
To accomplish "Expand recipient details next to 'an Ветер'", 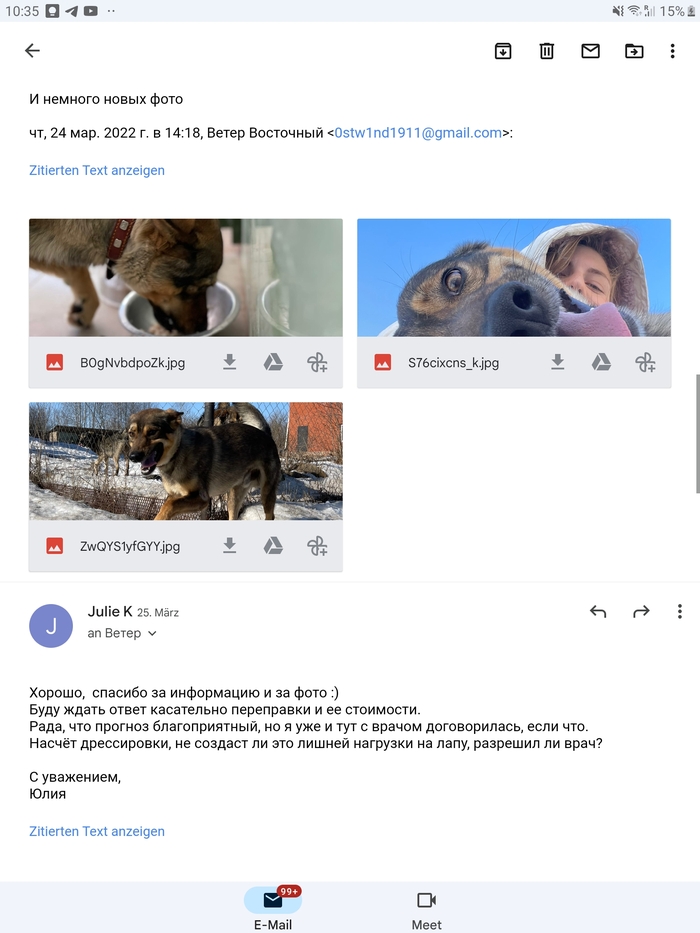I will coord(152,633).
